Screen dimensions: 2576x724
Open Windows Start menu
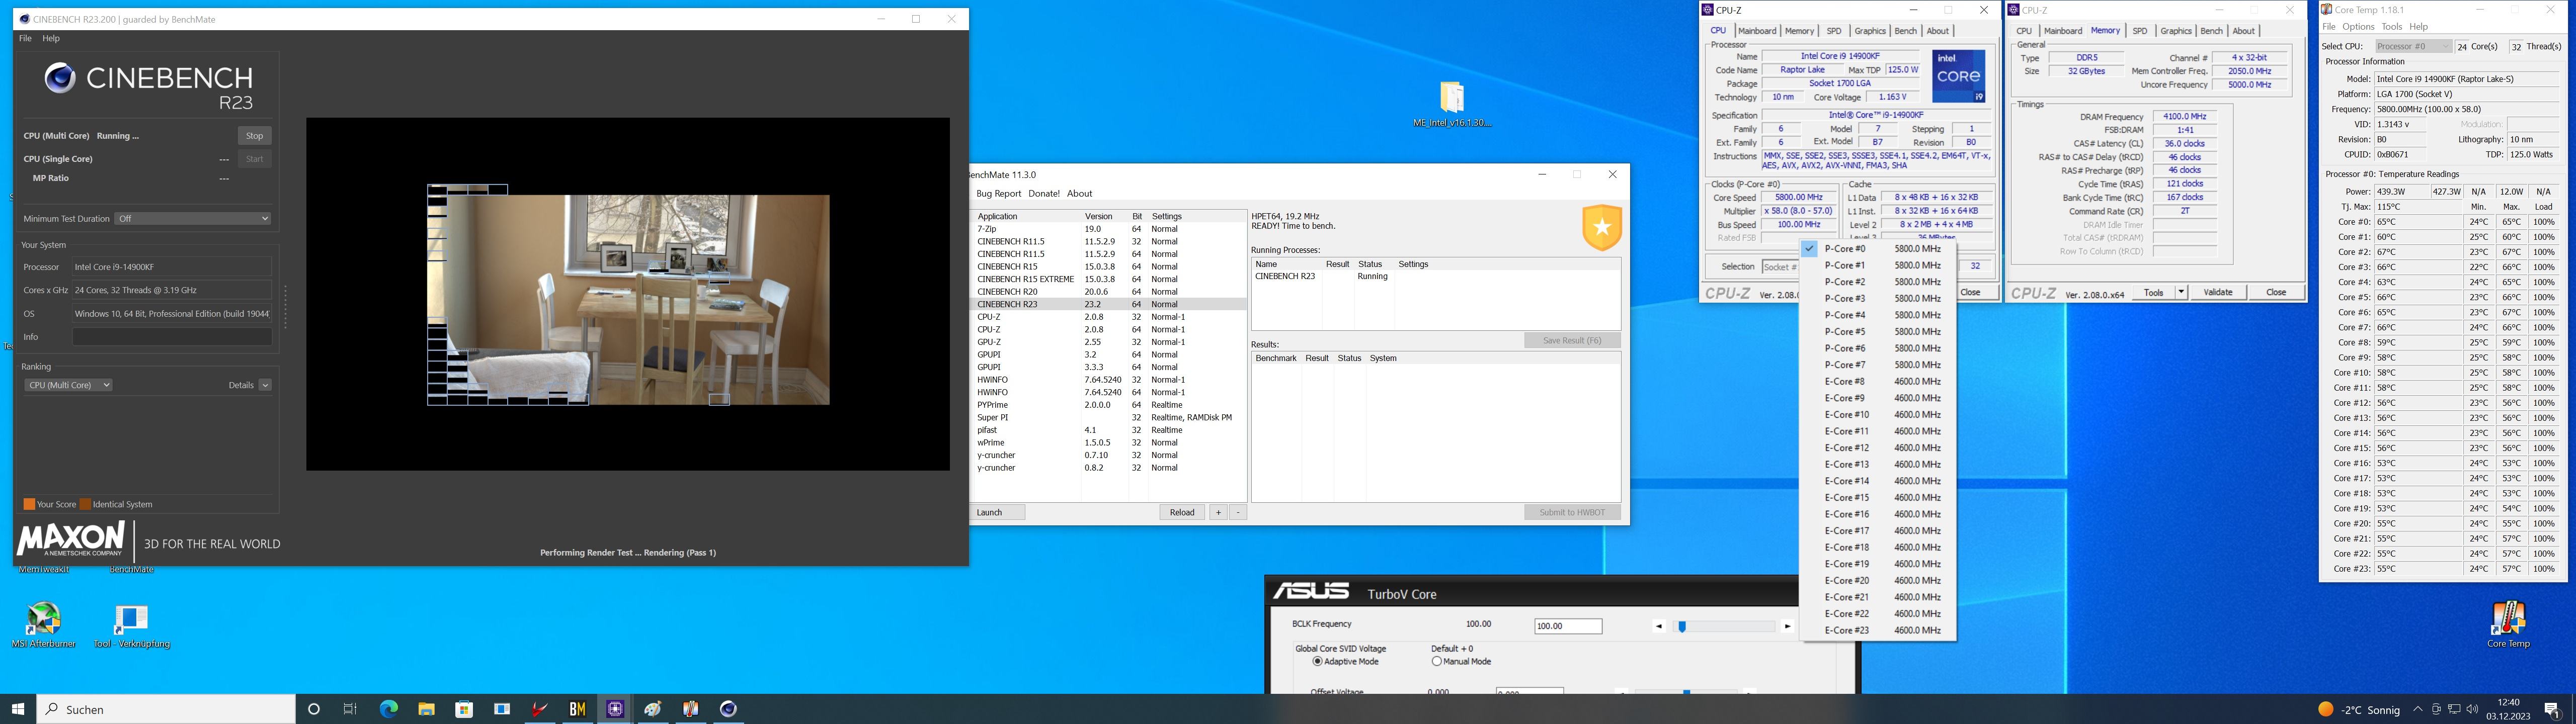(18, 709)
